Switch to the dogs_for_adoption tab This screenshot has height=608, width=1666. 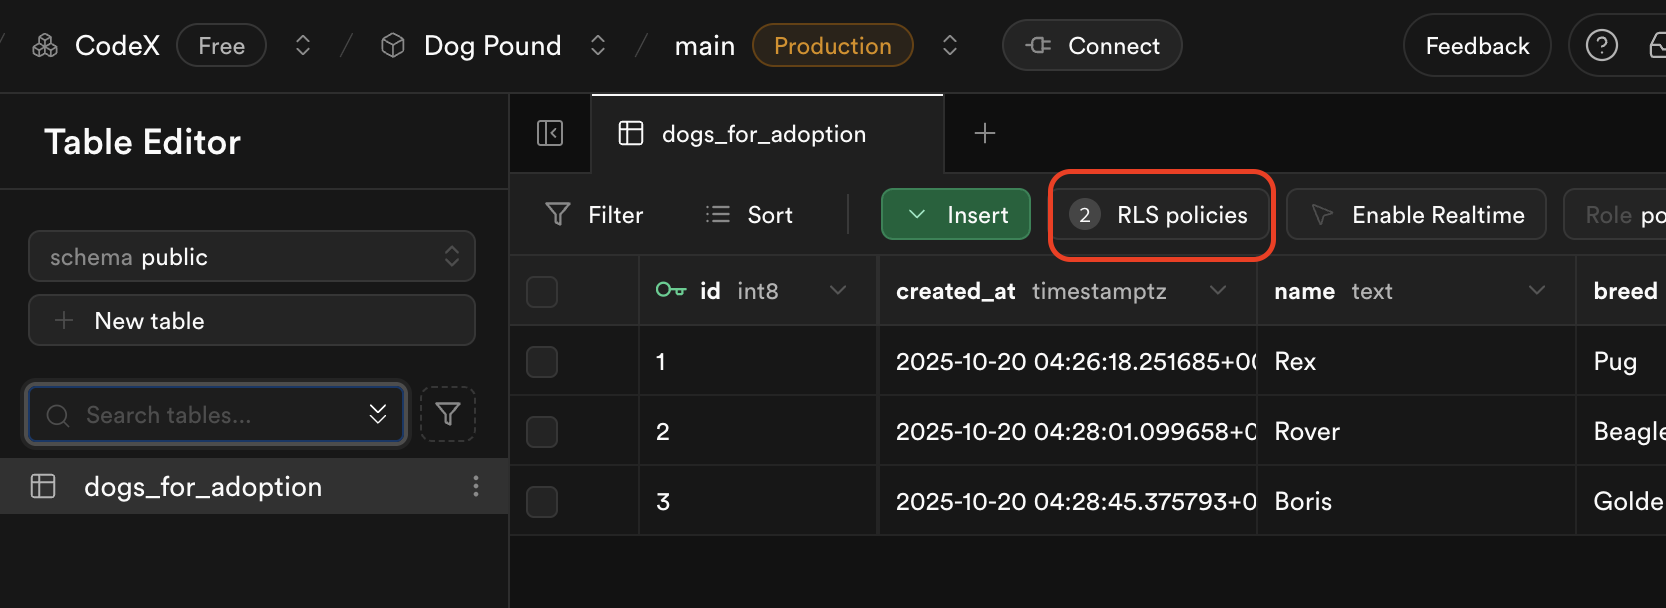click(764, 134)
